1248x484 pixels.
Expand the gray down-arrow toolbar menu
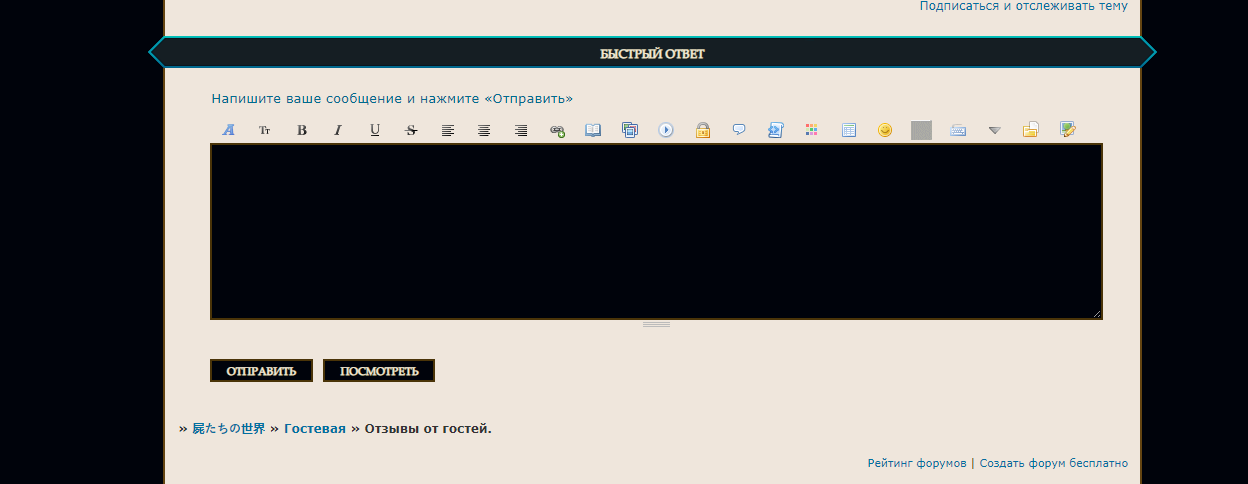(994, 130)
